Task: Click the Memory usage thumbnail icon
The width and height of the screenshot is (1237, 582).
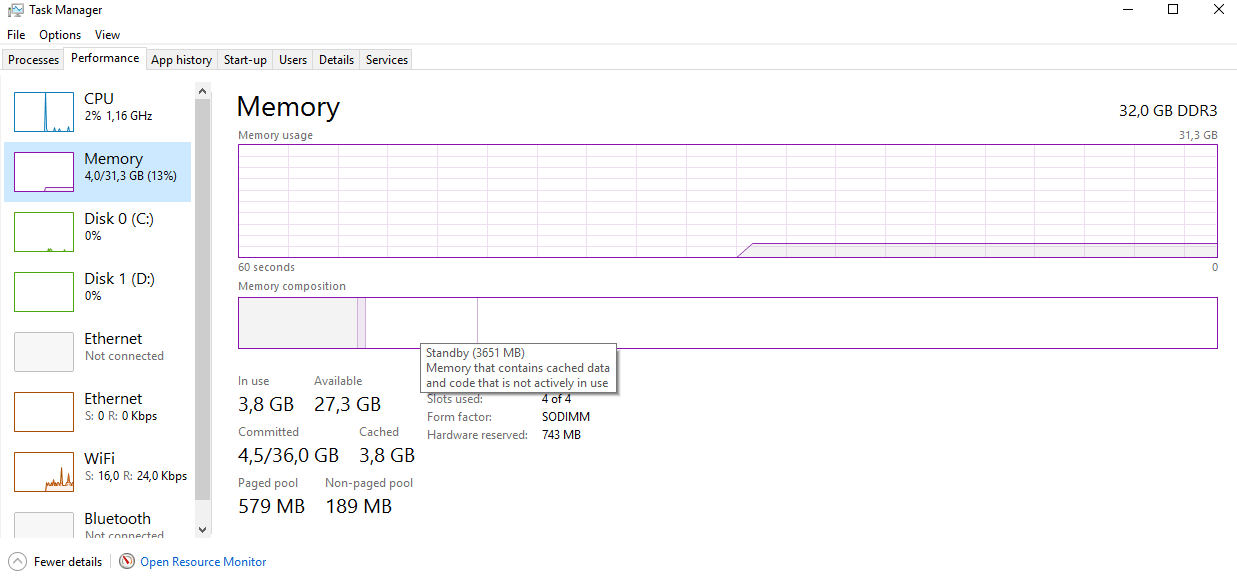Action: [44, 172]
